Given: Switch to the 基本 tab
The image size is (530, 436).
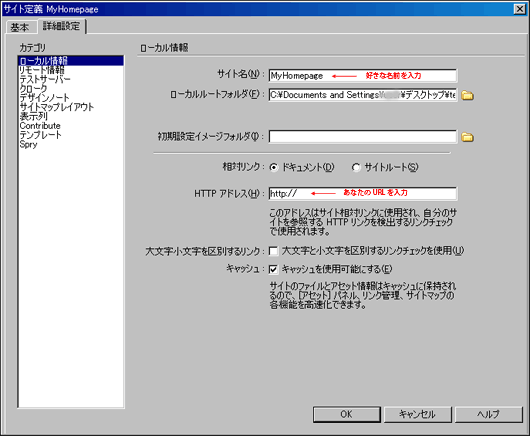Looking at the screenshot, I should [20, 27].
